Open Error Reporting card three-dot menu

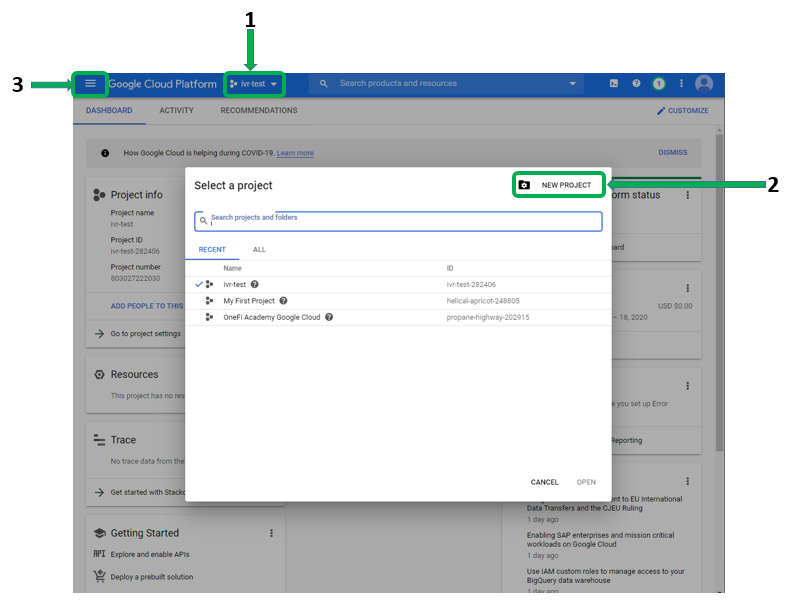click(688, 386)
